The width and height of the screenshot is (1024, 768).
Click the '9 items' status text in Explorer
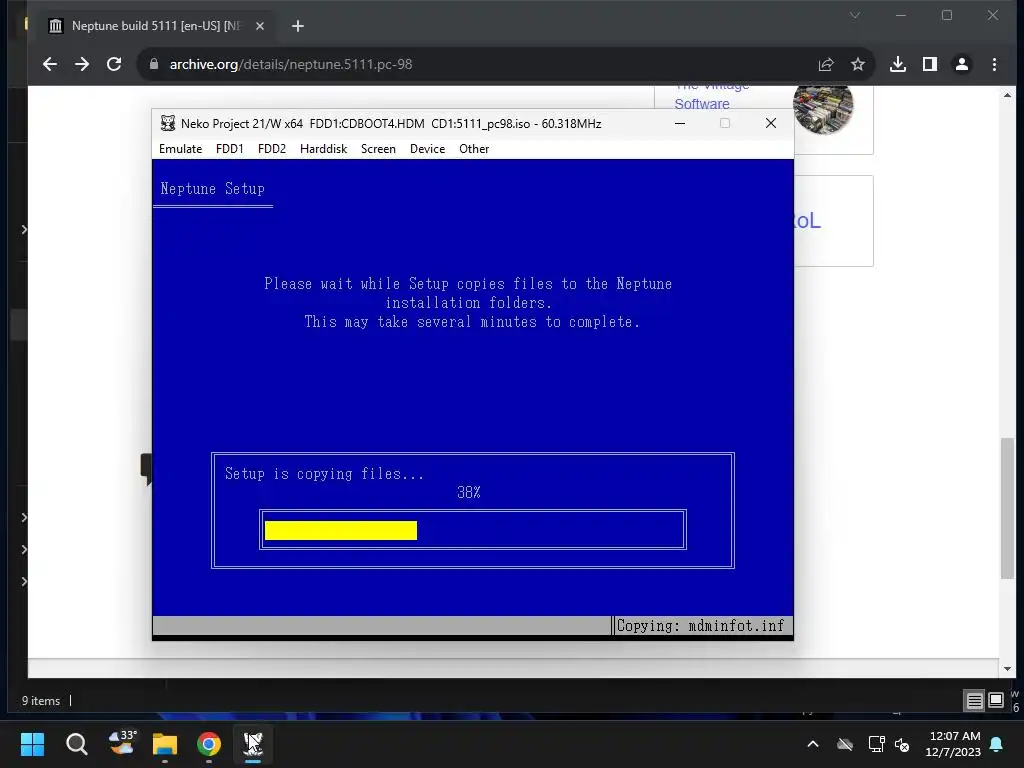[x=40, y=701]
